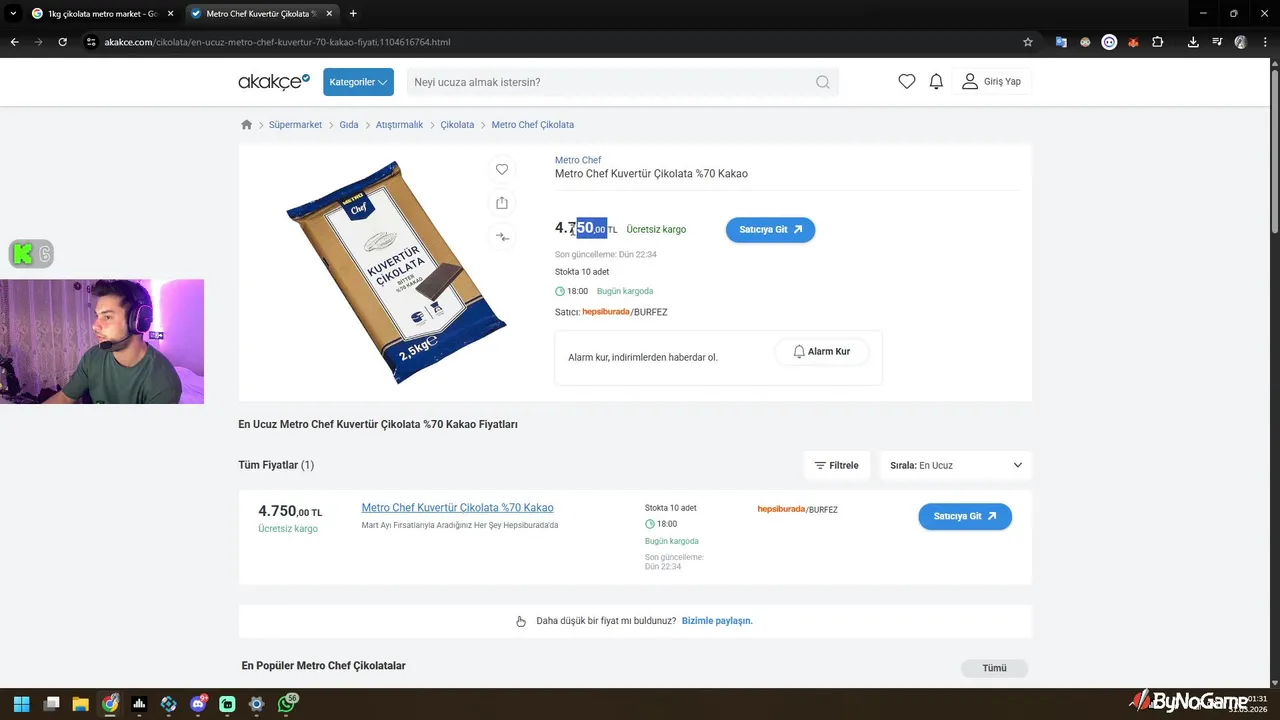
Task: Open the tab search dropdown arrow
Action: [x=13, y=14]
